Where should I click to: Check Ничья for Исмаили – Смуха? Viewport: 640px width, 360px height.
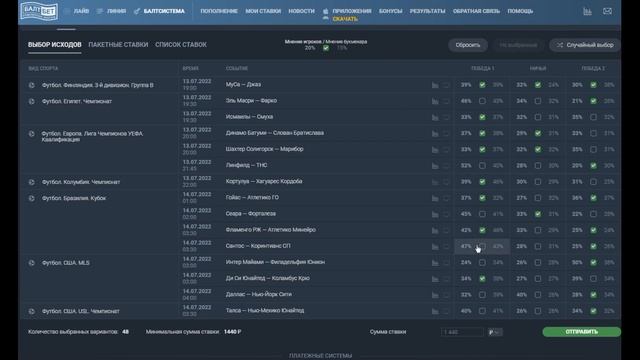click(538, 117)
